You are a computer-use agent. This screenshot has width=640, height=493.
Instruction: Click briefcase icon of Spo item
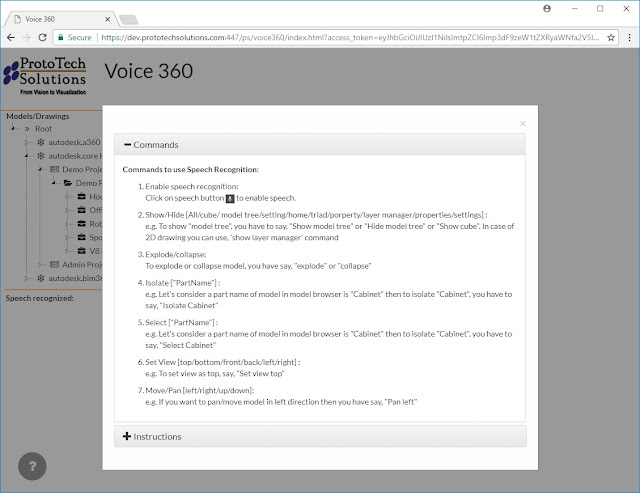click(x=82, y=237)
